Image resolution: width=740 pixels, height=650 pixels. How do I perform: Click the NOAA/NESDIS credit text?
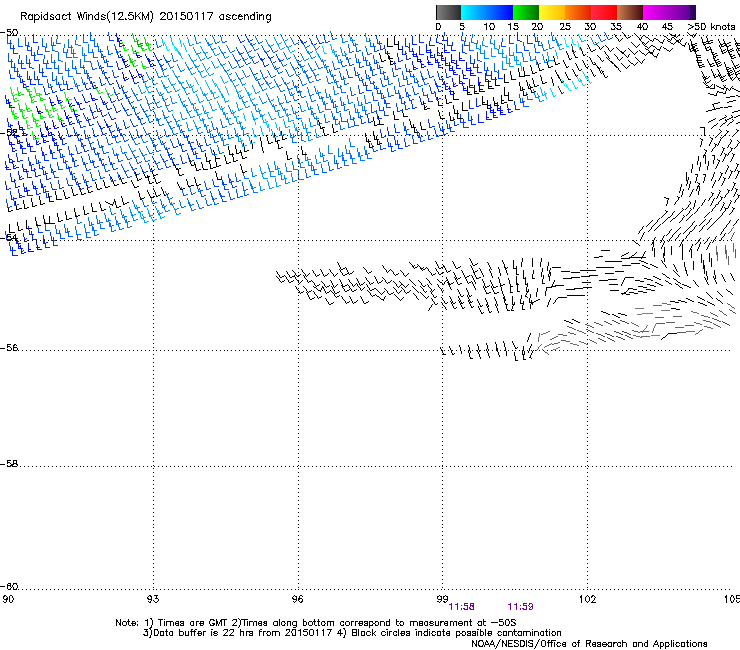pos(589,644)
